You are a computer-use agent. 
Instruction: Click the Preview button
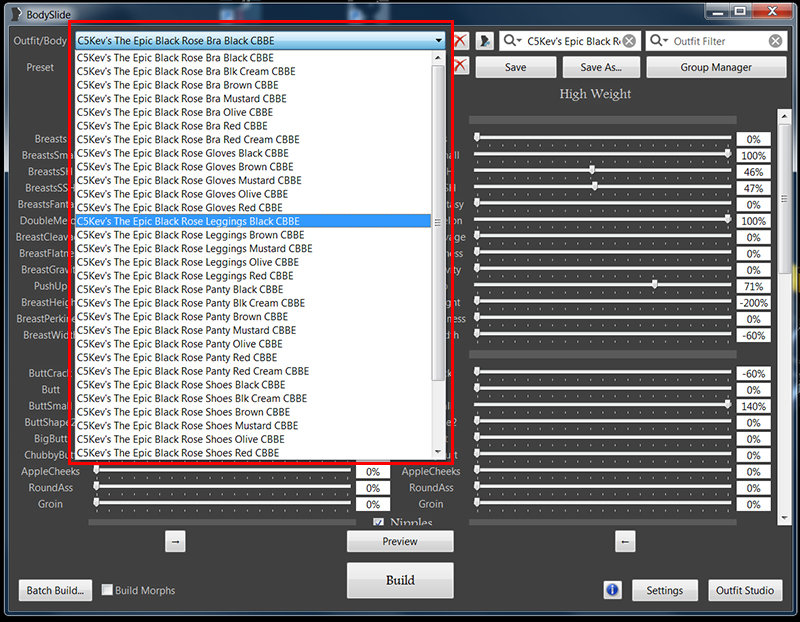400,541
